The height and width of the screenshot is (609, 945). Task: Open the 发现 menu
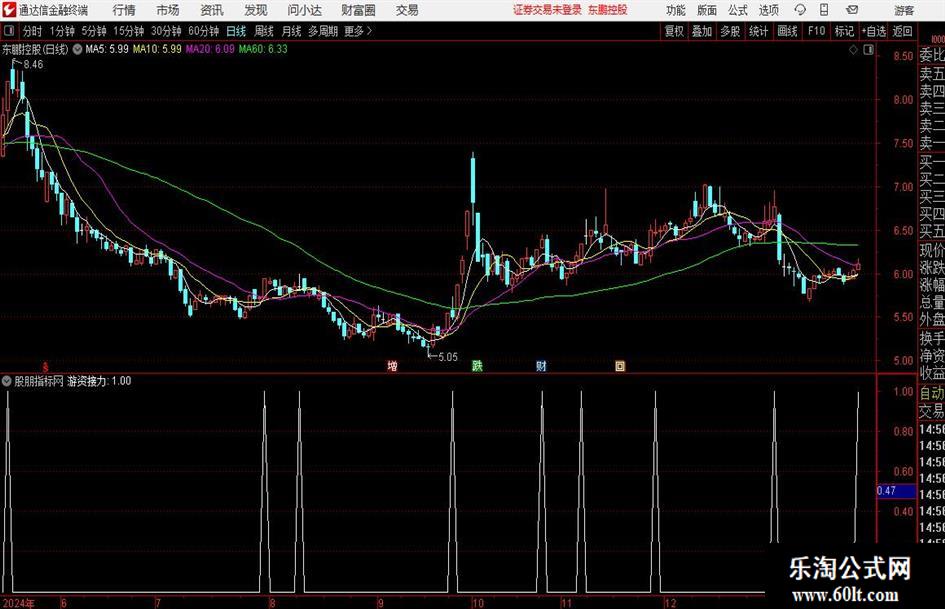point(256,10)
